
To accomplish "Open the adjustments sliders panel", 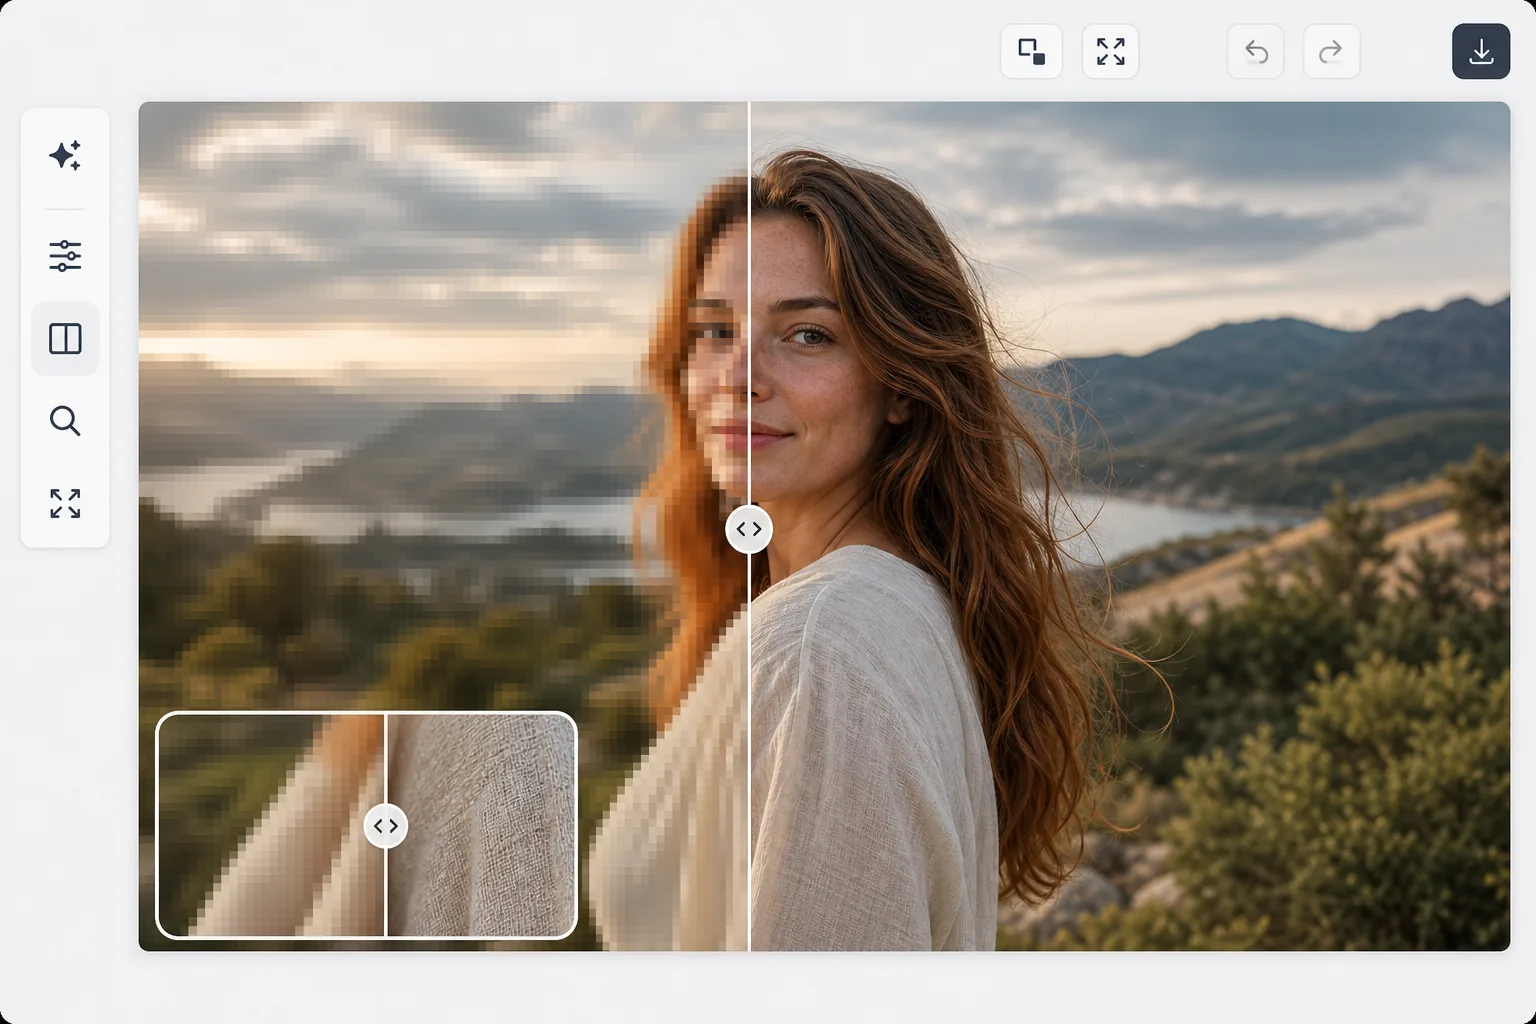I will point(65,256).
